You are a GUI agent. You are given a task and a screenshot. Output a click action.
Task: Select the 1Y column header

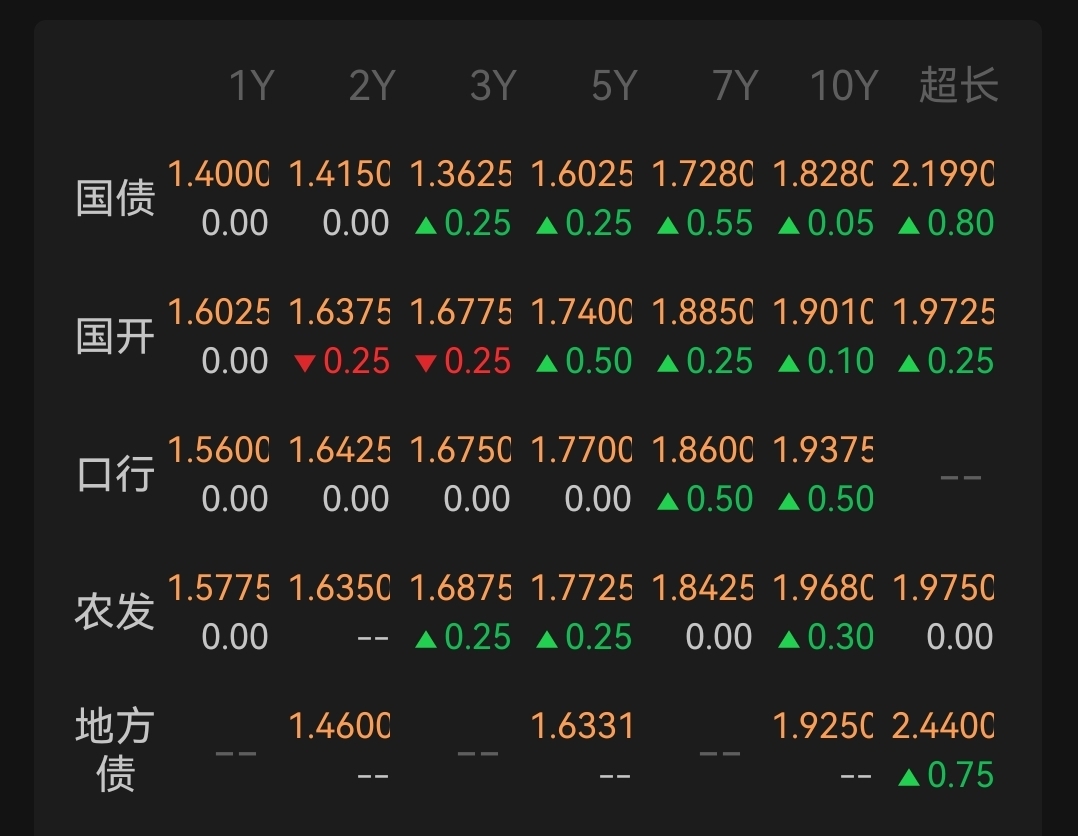click(251, 87)
